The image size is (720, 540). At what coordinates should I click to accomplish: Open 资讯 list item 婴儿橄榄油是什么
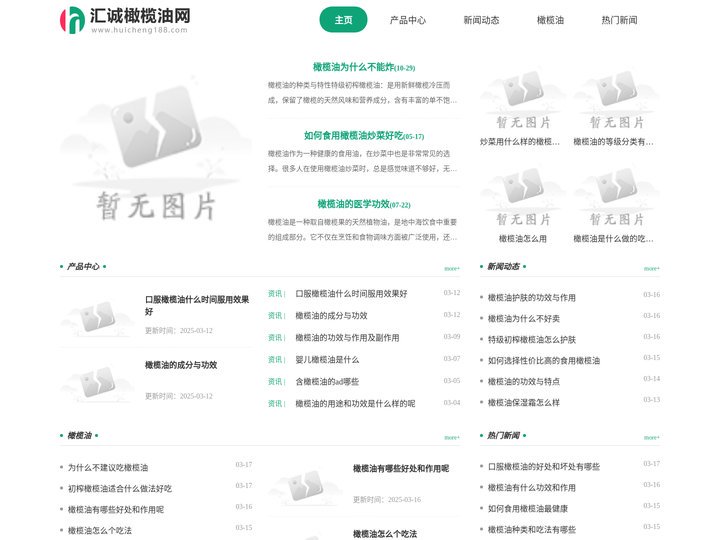[327, 360]
